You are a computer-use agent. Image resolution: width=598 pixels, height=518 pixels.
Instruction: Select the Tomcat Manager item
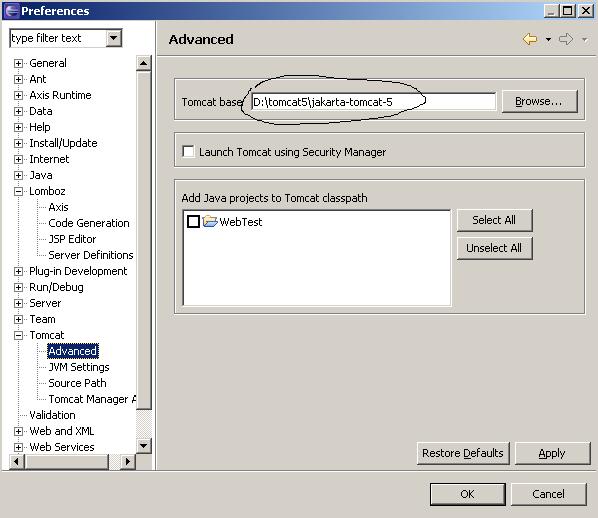coord(92,399)
